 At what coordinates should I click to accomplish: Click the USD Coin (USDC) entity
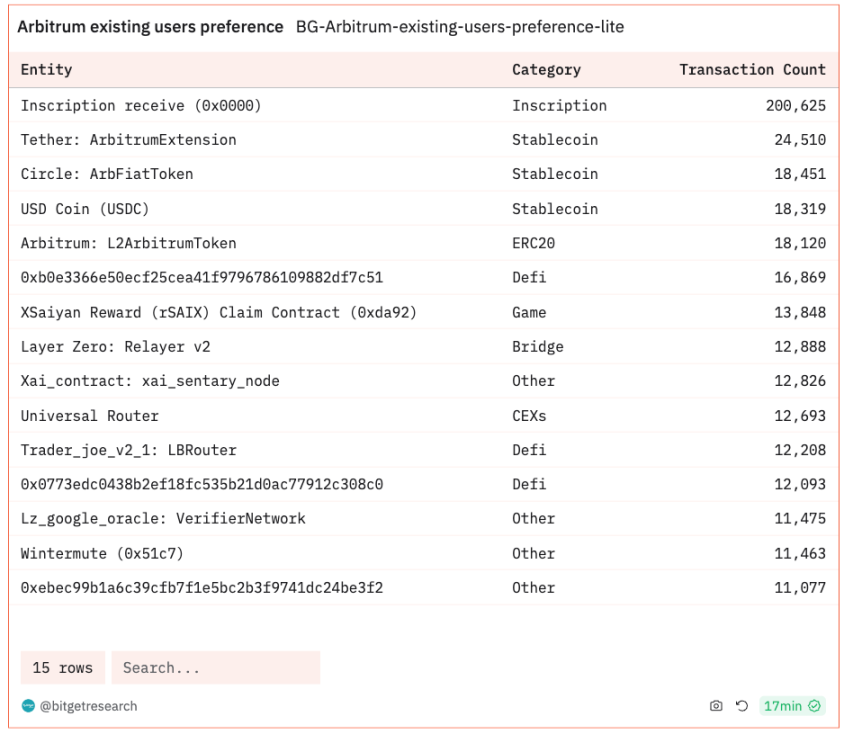tap(84, 209)
